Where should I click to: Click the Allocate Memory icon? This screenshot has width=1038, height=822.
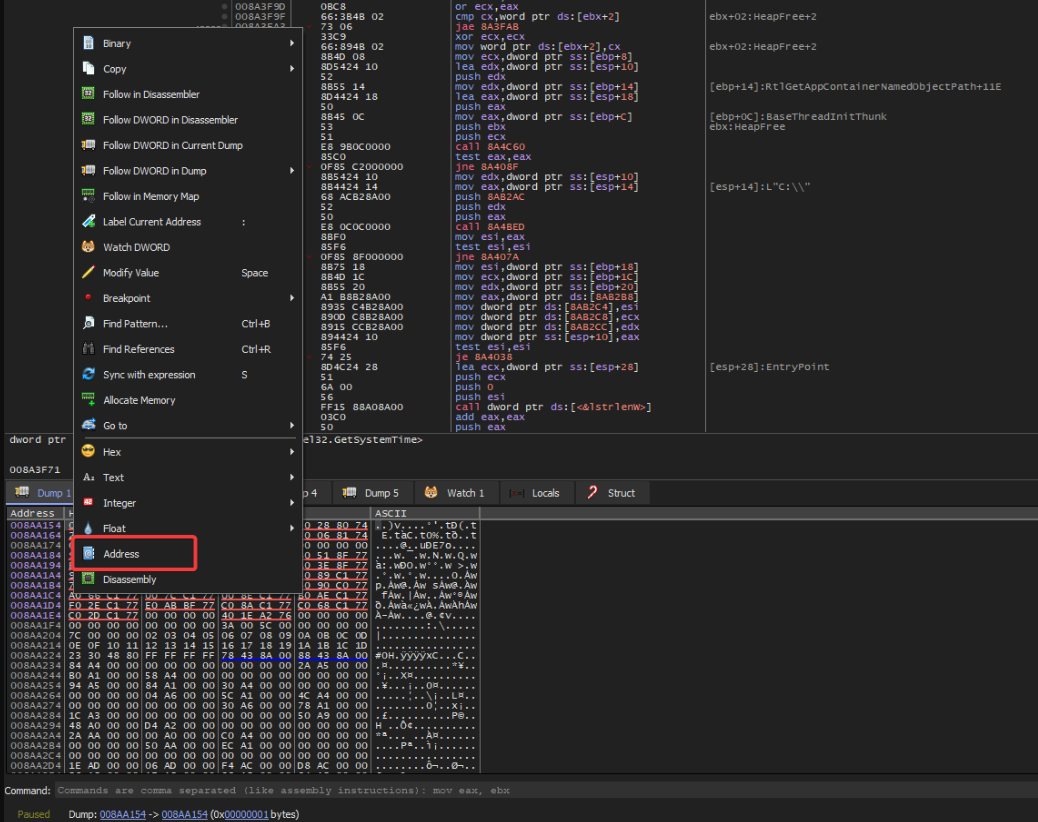pos(88,400)
